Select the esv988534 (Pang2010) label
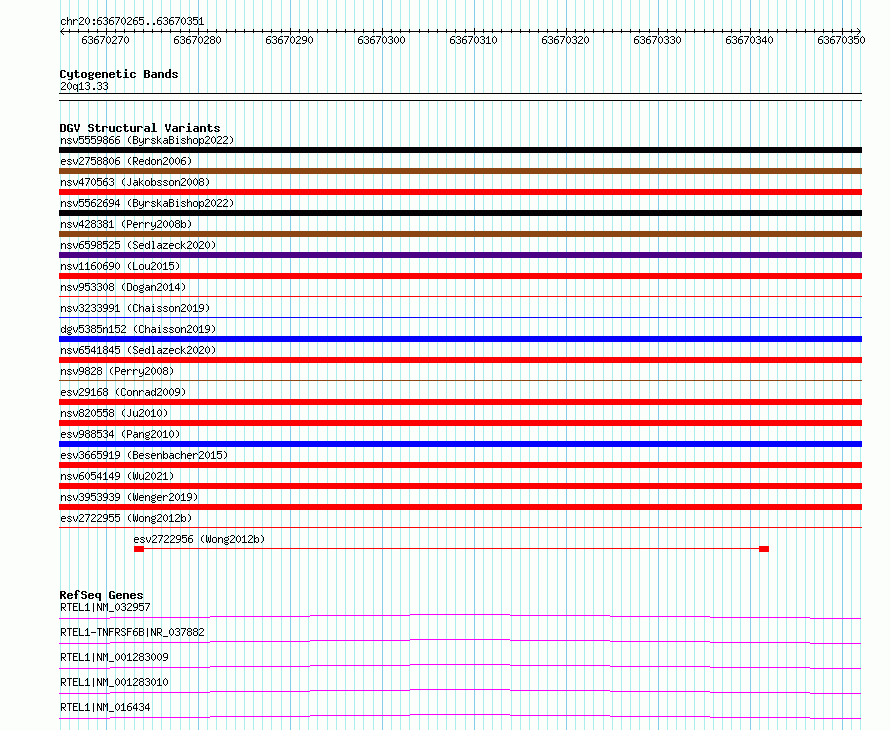 (120, 434)
